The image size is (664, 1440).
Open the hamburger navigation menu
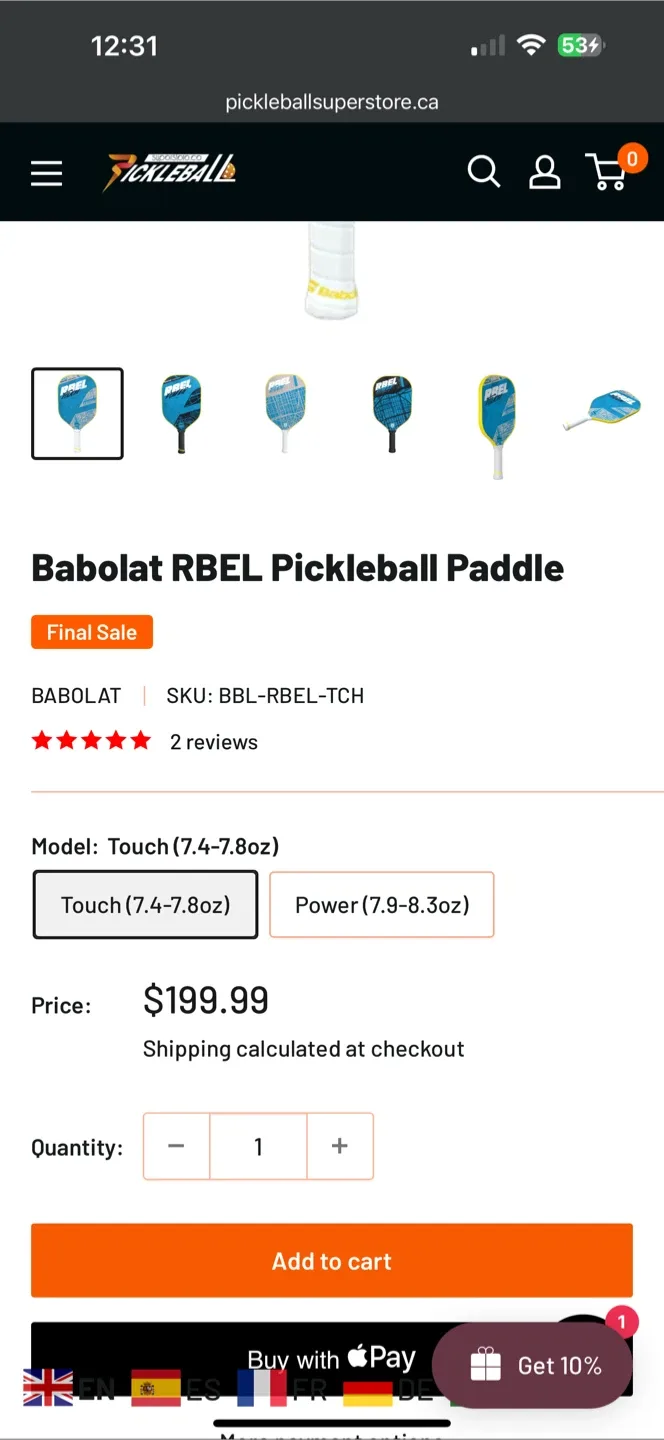[46, 172]
